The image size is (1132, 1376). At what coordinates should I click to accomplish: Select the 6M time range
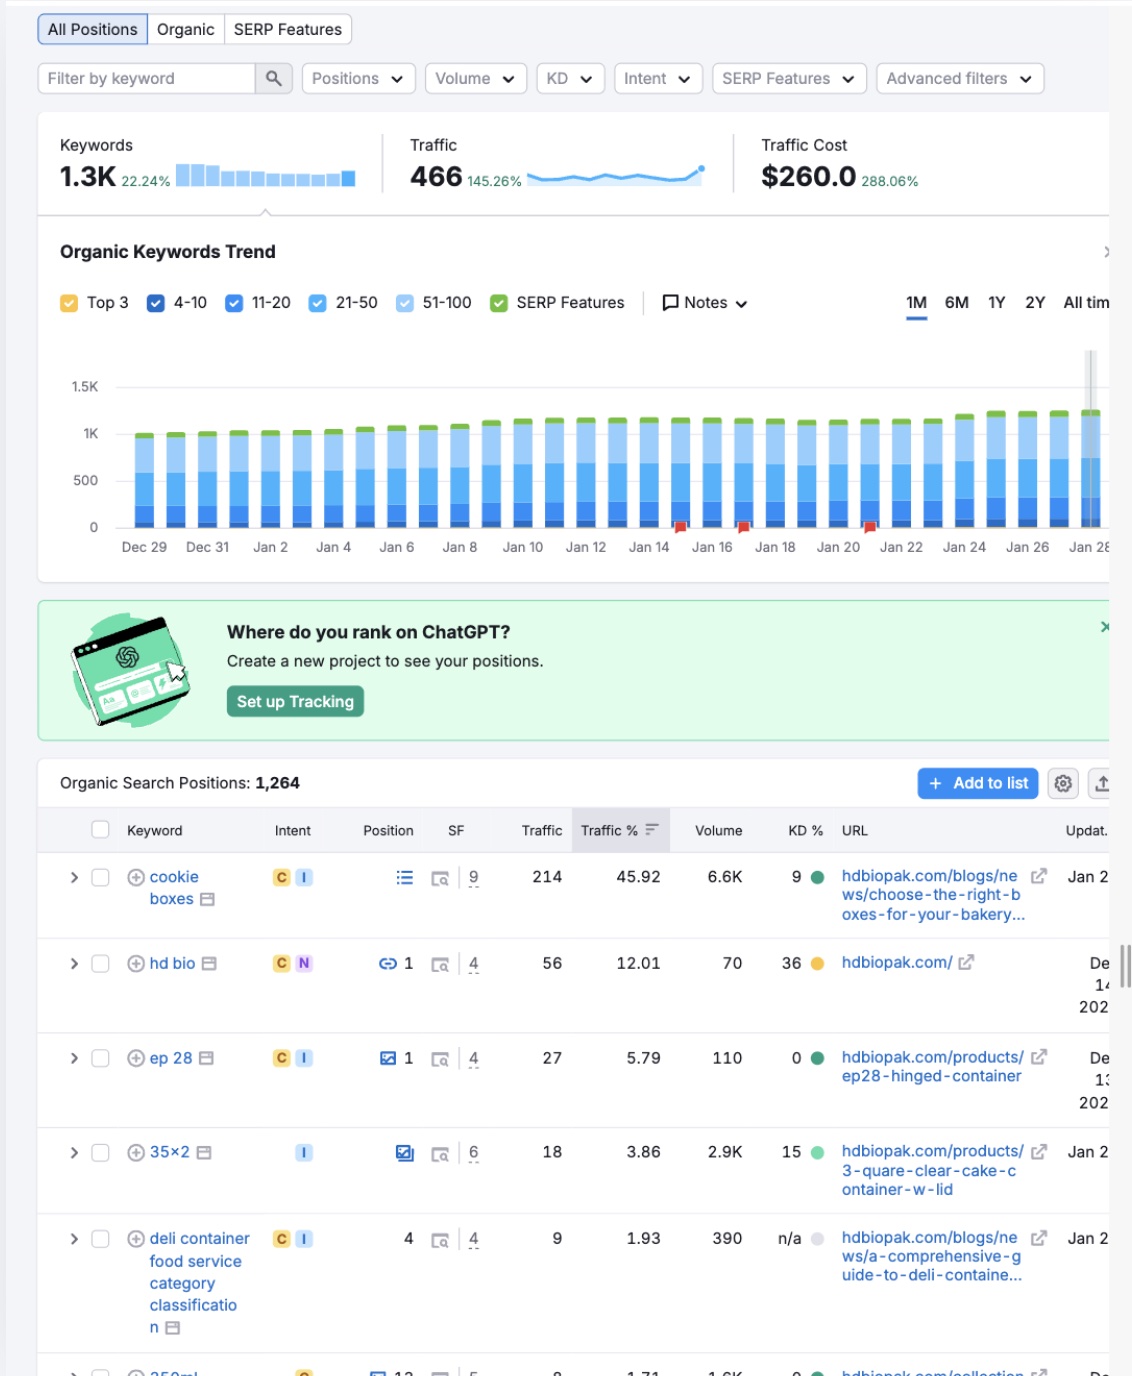click(x=955, y=302)
